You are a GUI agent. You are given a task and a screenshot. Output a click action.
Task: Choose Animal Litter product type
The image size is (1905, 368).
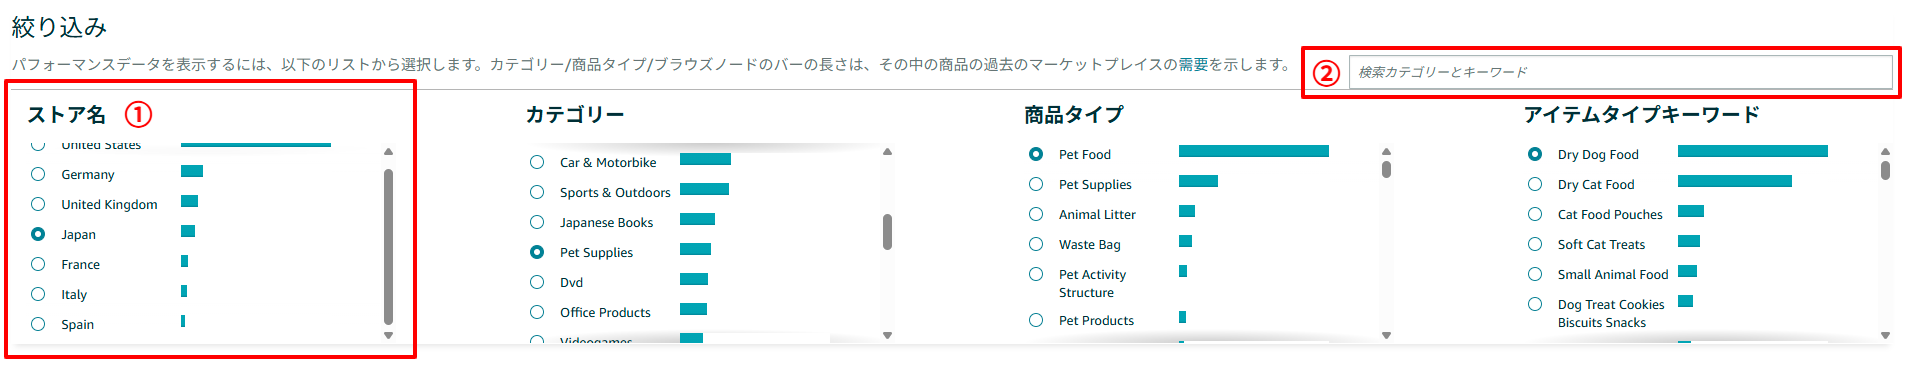tap(1036, 214)
